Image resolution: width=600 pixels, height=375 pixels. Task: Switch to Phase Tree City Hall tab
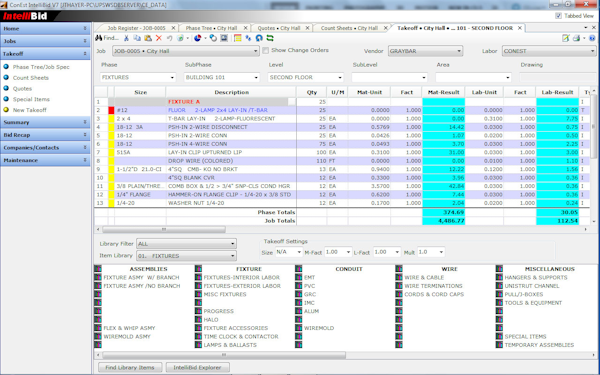(x=211, y=28)
